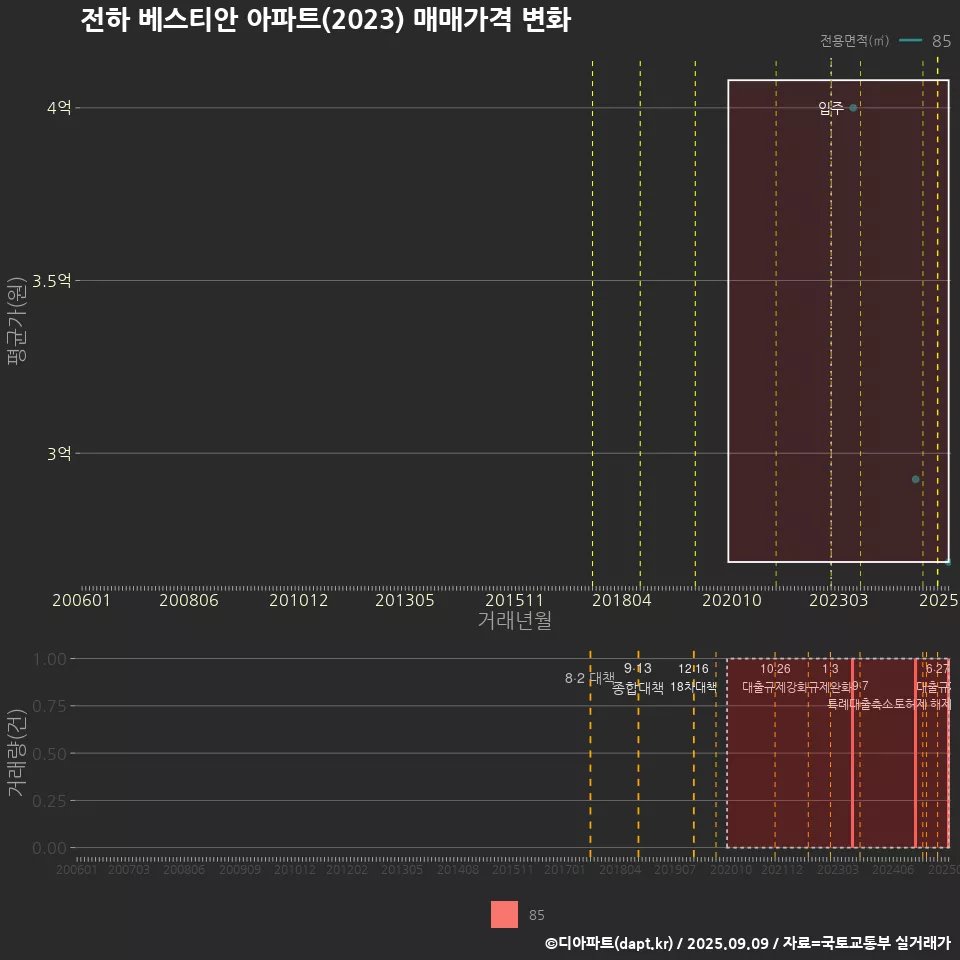
Task: Click the 3억 y-axis label
Action: point(59,454)
